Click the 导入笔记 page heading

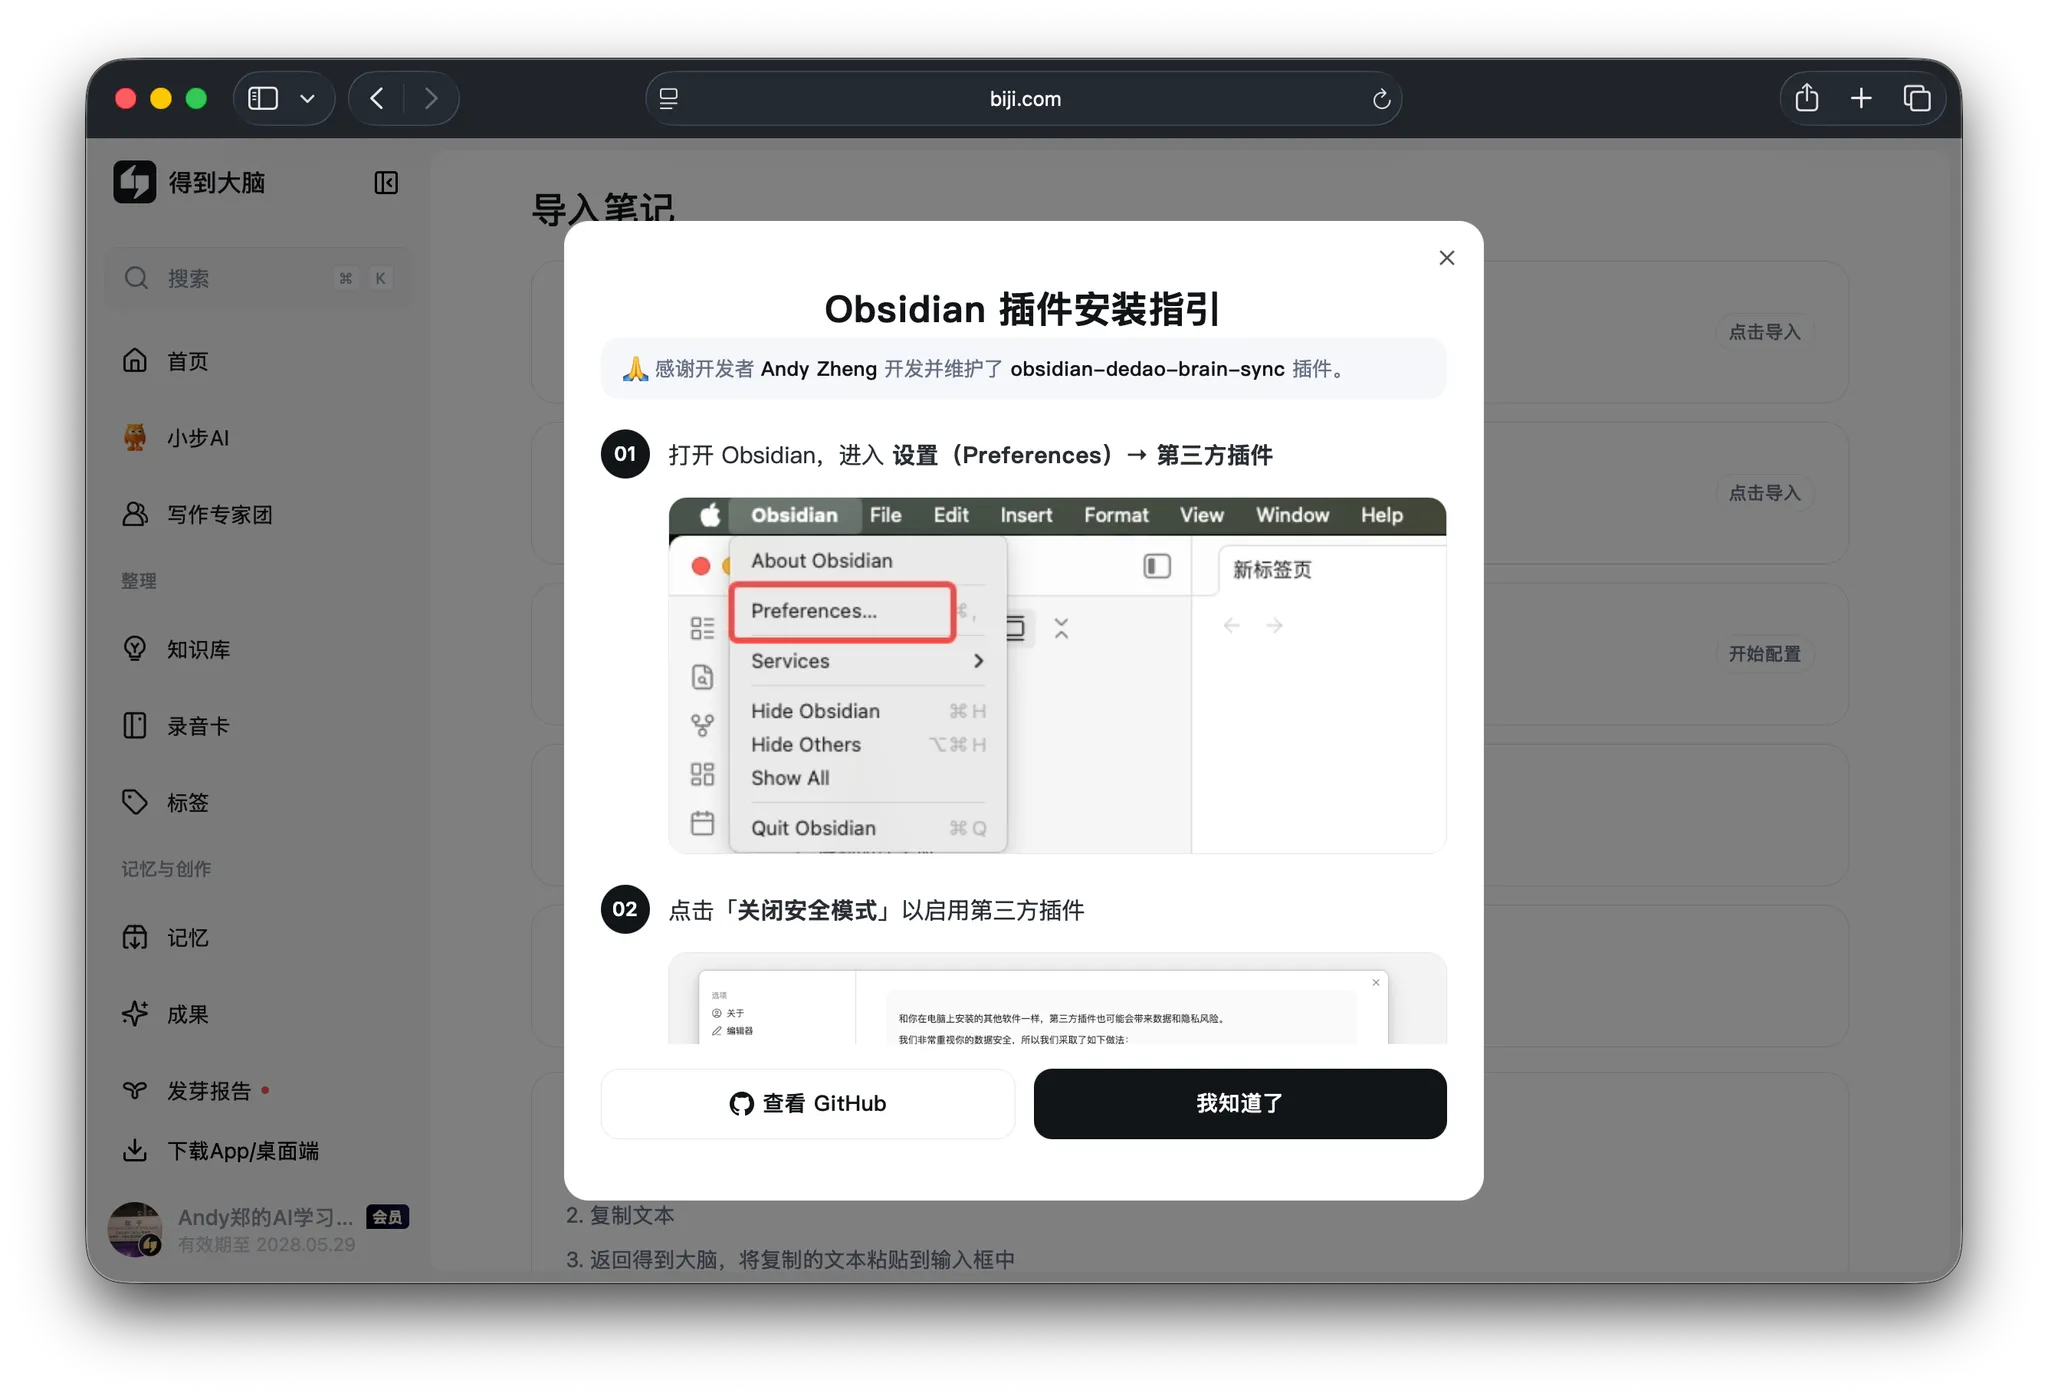pyautogui.click(x=603, y=208)
